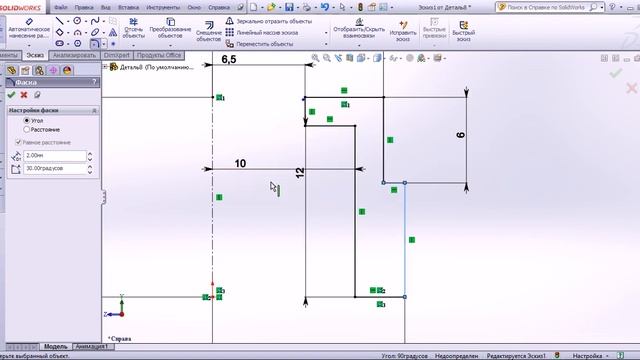Confirm chamfer with green checkmark

coord(11,95)
